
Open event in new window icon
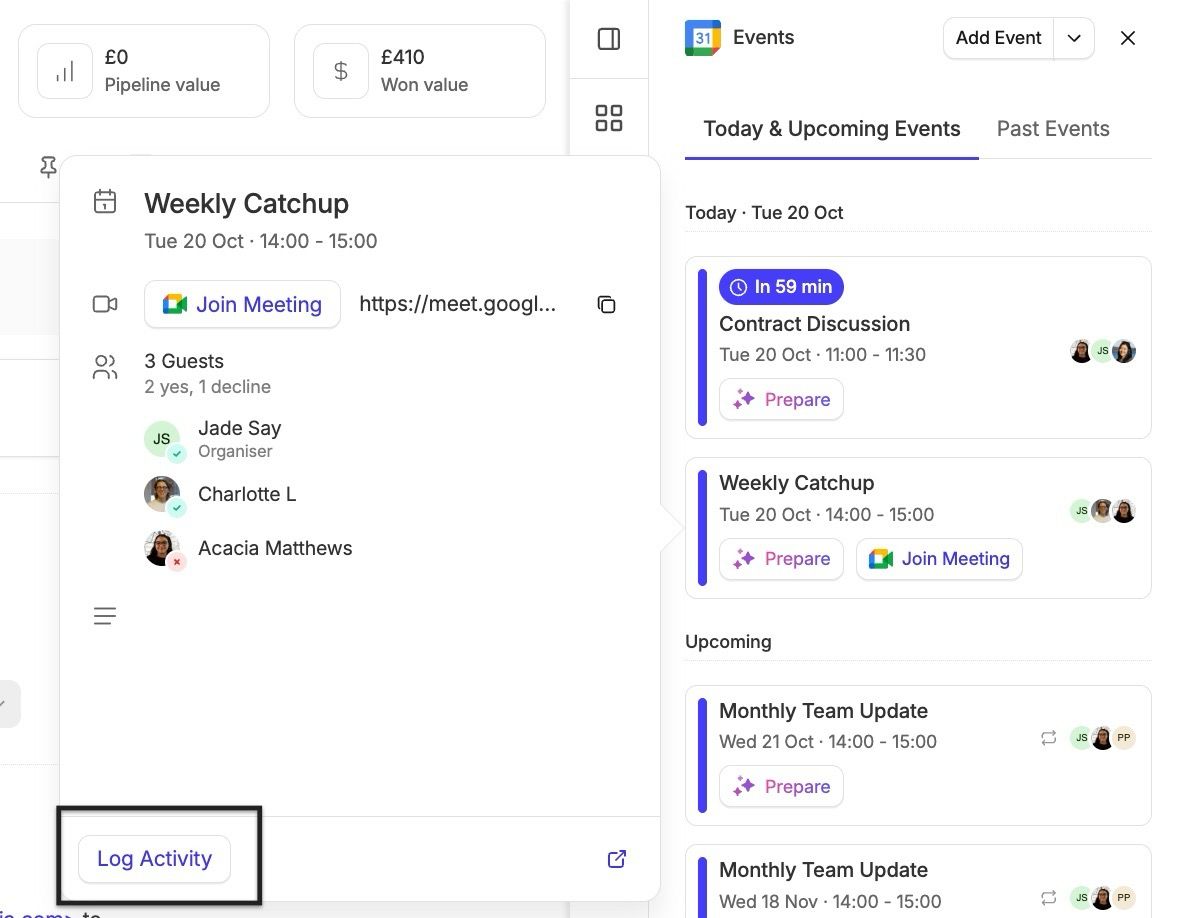[x=617, y=859]
